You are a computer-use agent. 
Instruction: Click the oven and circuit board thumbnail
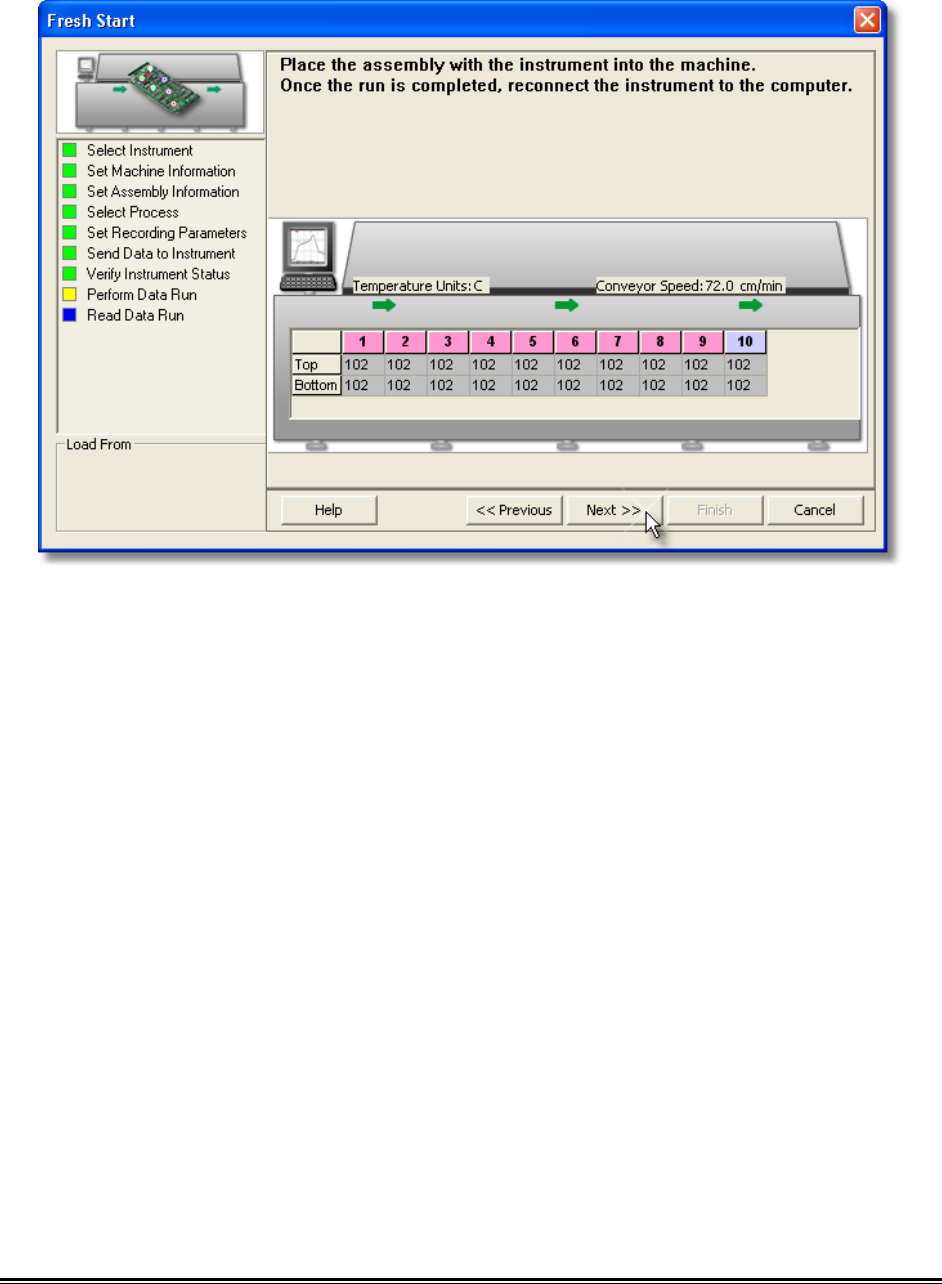[160, 92]
